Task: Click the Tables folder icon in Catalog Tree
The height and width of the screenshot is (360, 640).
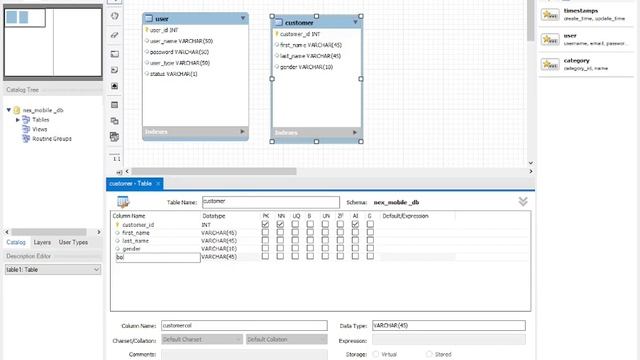Action: pos(26,120)
